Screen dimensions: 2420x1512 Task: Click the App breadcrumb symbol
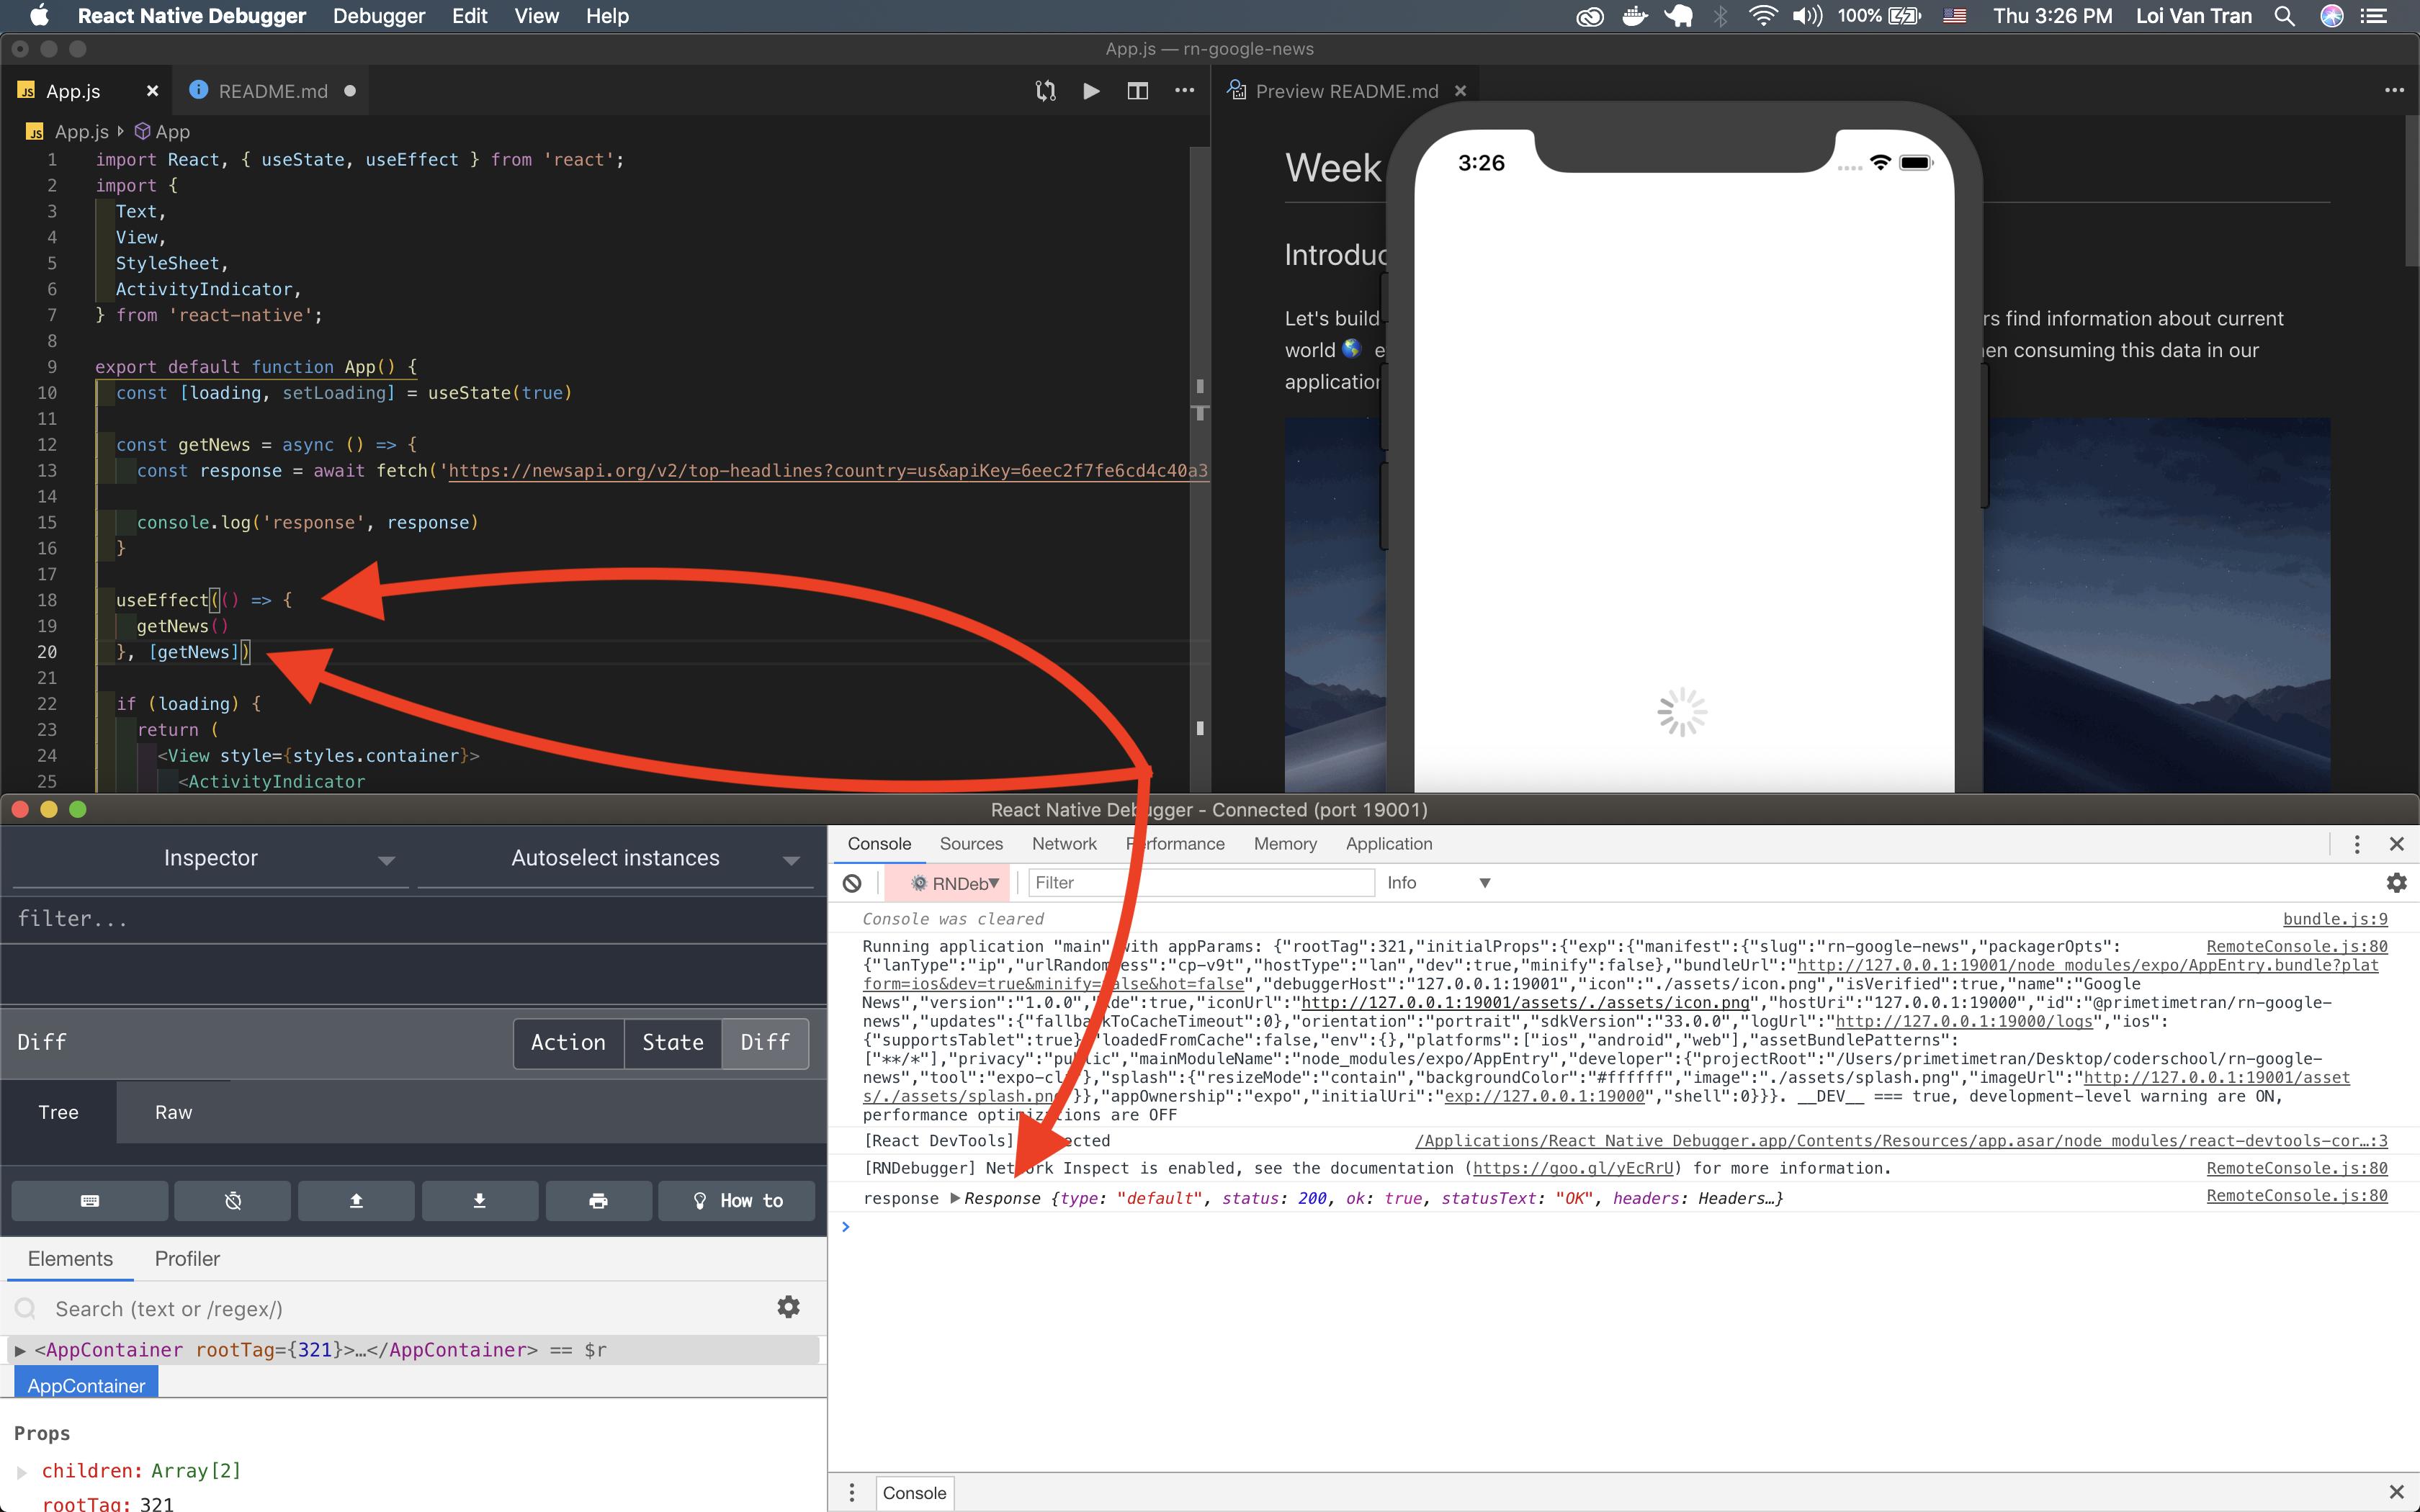[x=162, y=132]
